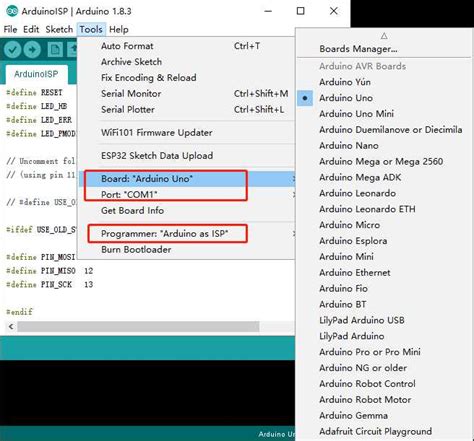Select Arduino Gemma board
Viewport: 474px width, 441px height.
384,416
